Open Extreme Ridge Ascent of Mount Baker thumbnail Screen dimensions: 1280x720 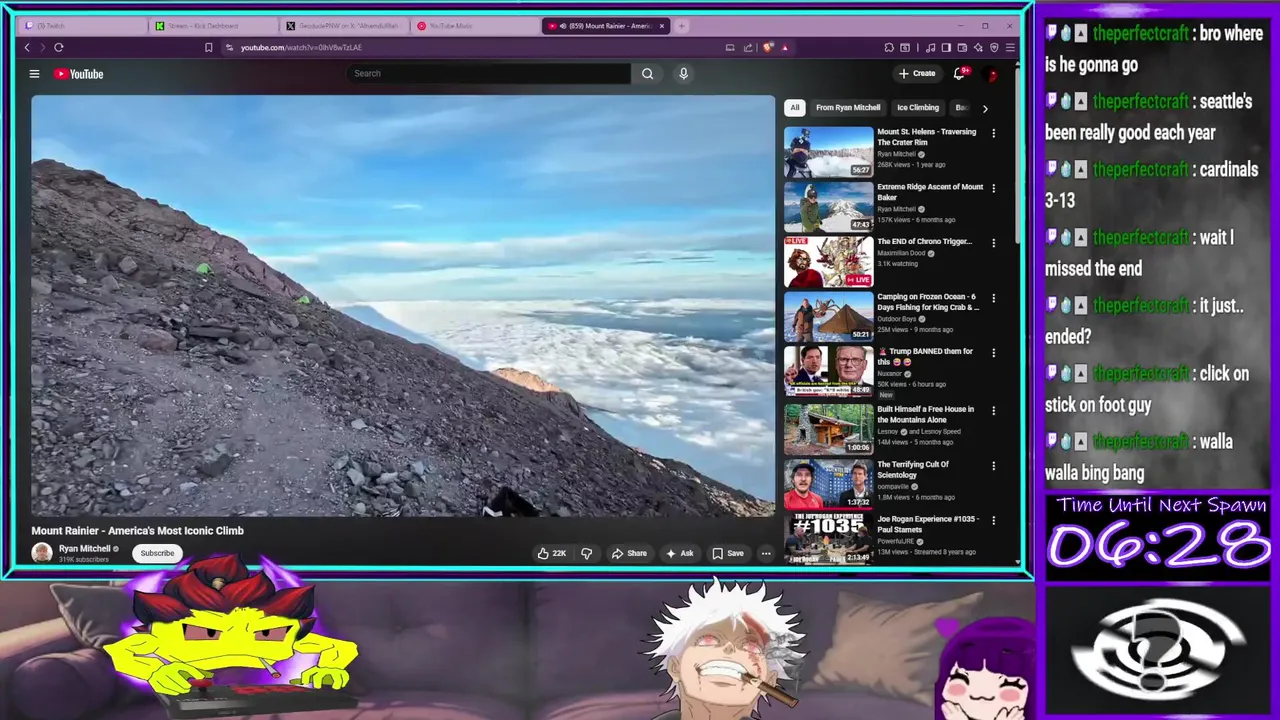tap(828, 207)
